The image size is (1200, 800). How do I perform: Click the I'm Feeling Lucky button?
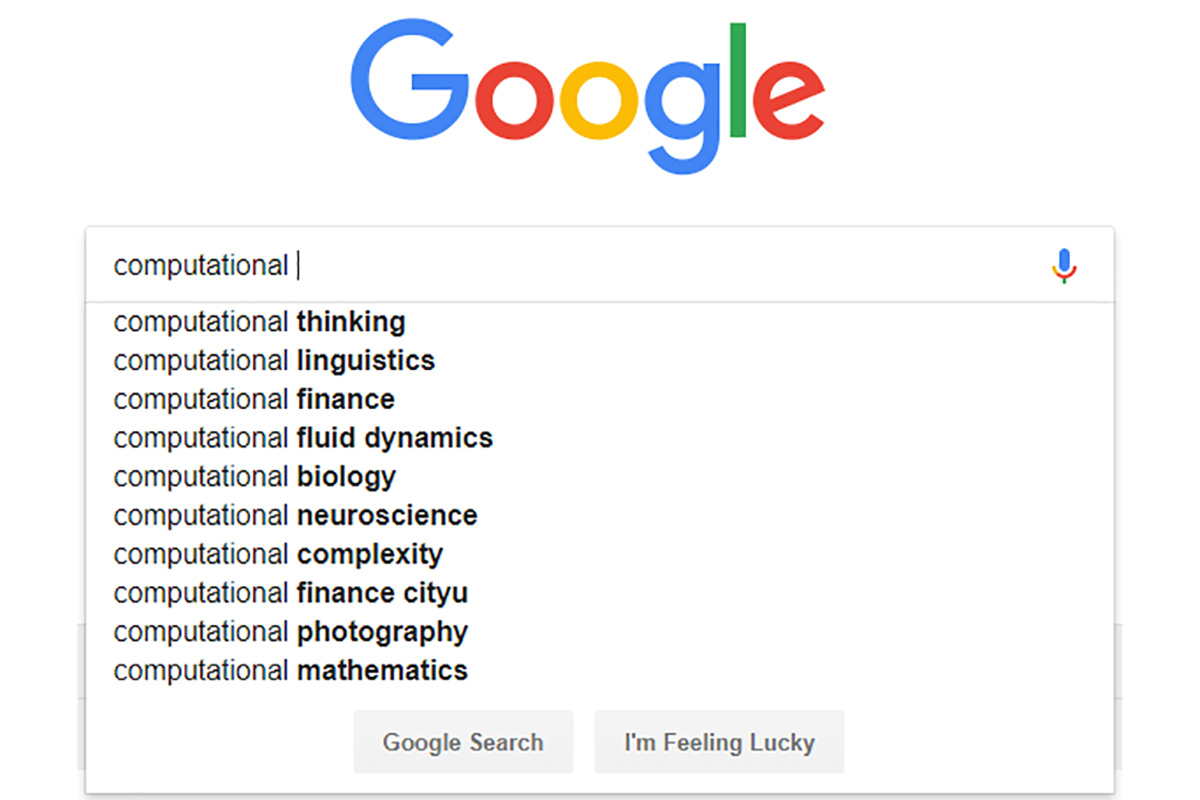719,742
